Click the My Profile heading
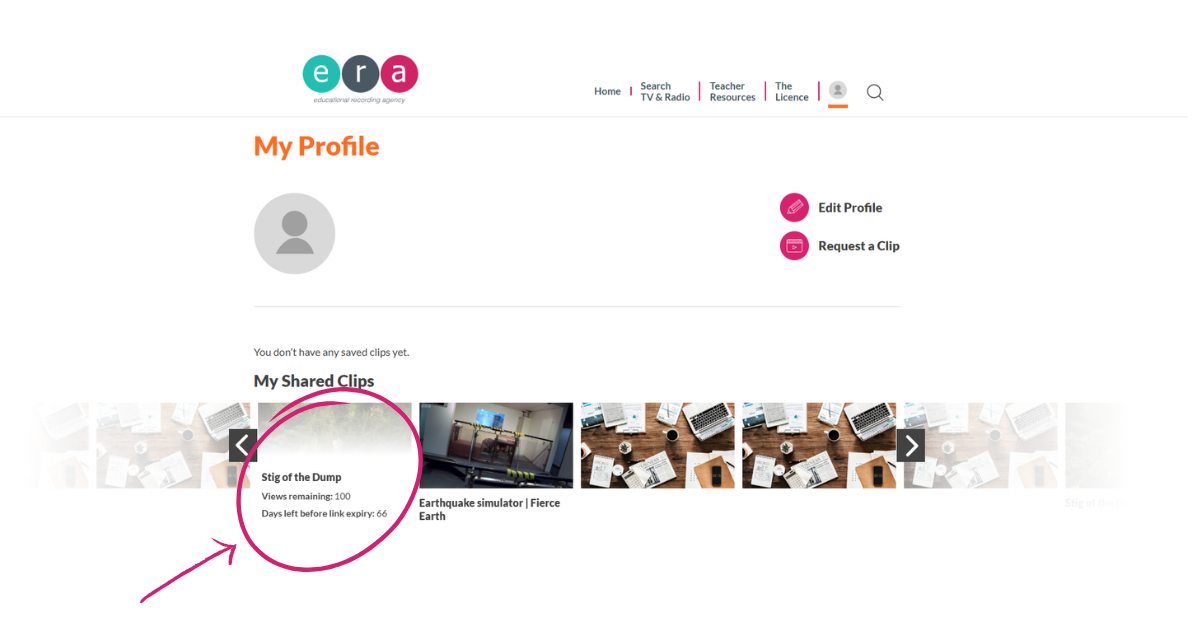The height and width of the screenshot is (628, 1200). tap(316, 146)
